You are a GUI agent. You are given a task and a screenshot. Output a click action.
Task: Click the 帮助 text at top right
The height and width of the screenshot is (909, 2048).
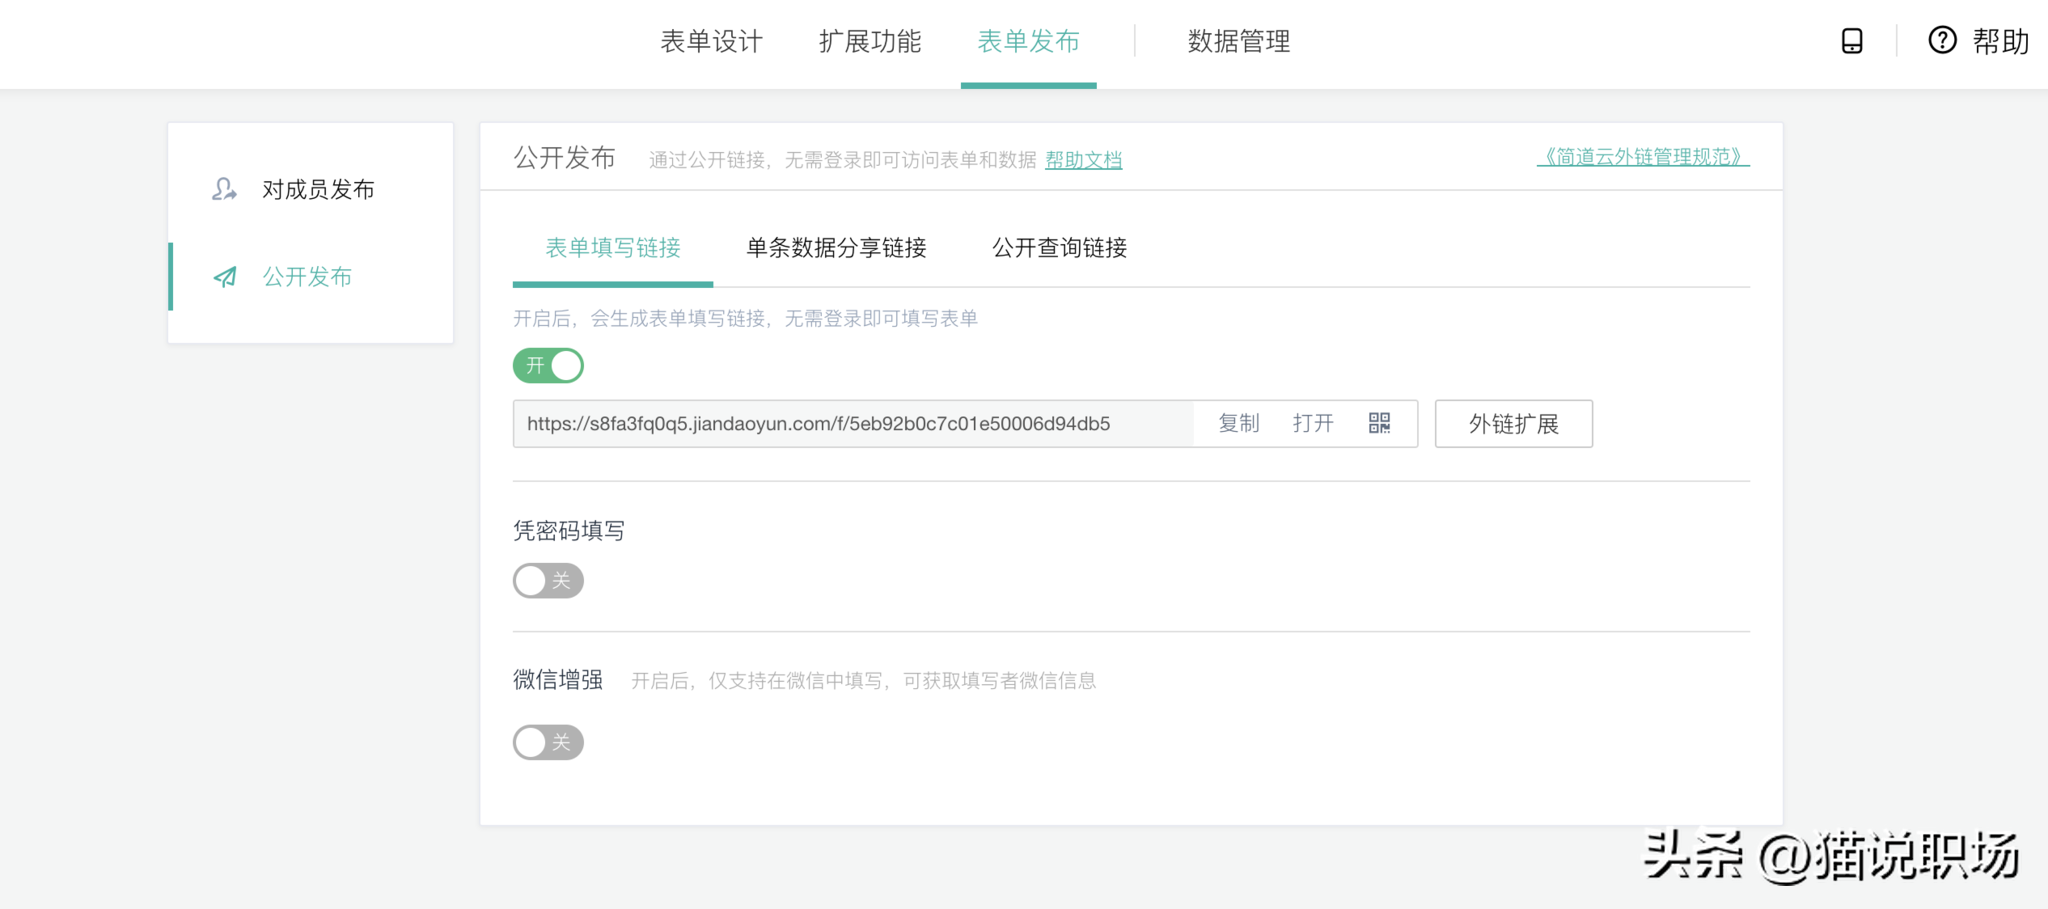2000,41
